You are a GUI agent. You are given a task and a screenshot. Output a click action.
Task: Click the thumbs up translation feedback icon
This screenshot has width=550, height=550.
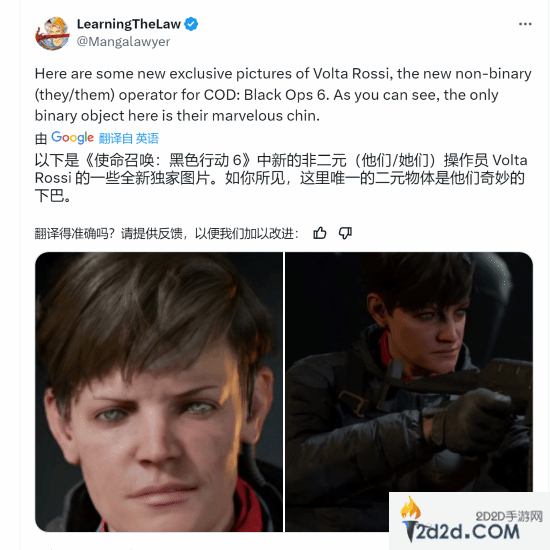pyautogui.click(x=320, y=233)
